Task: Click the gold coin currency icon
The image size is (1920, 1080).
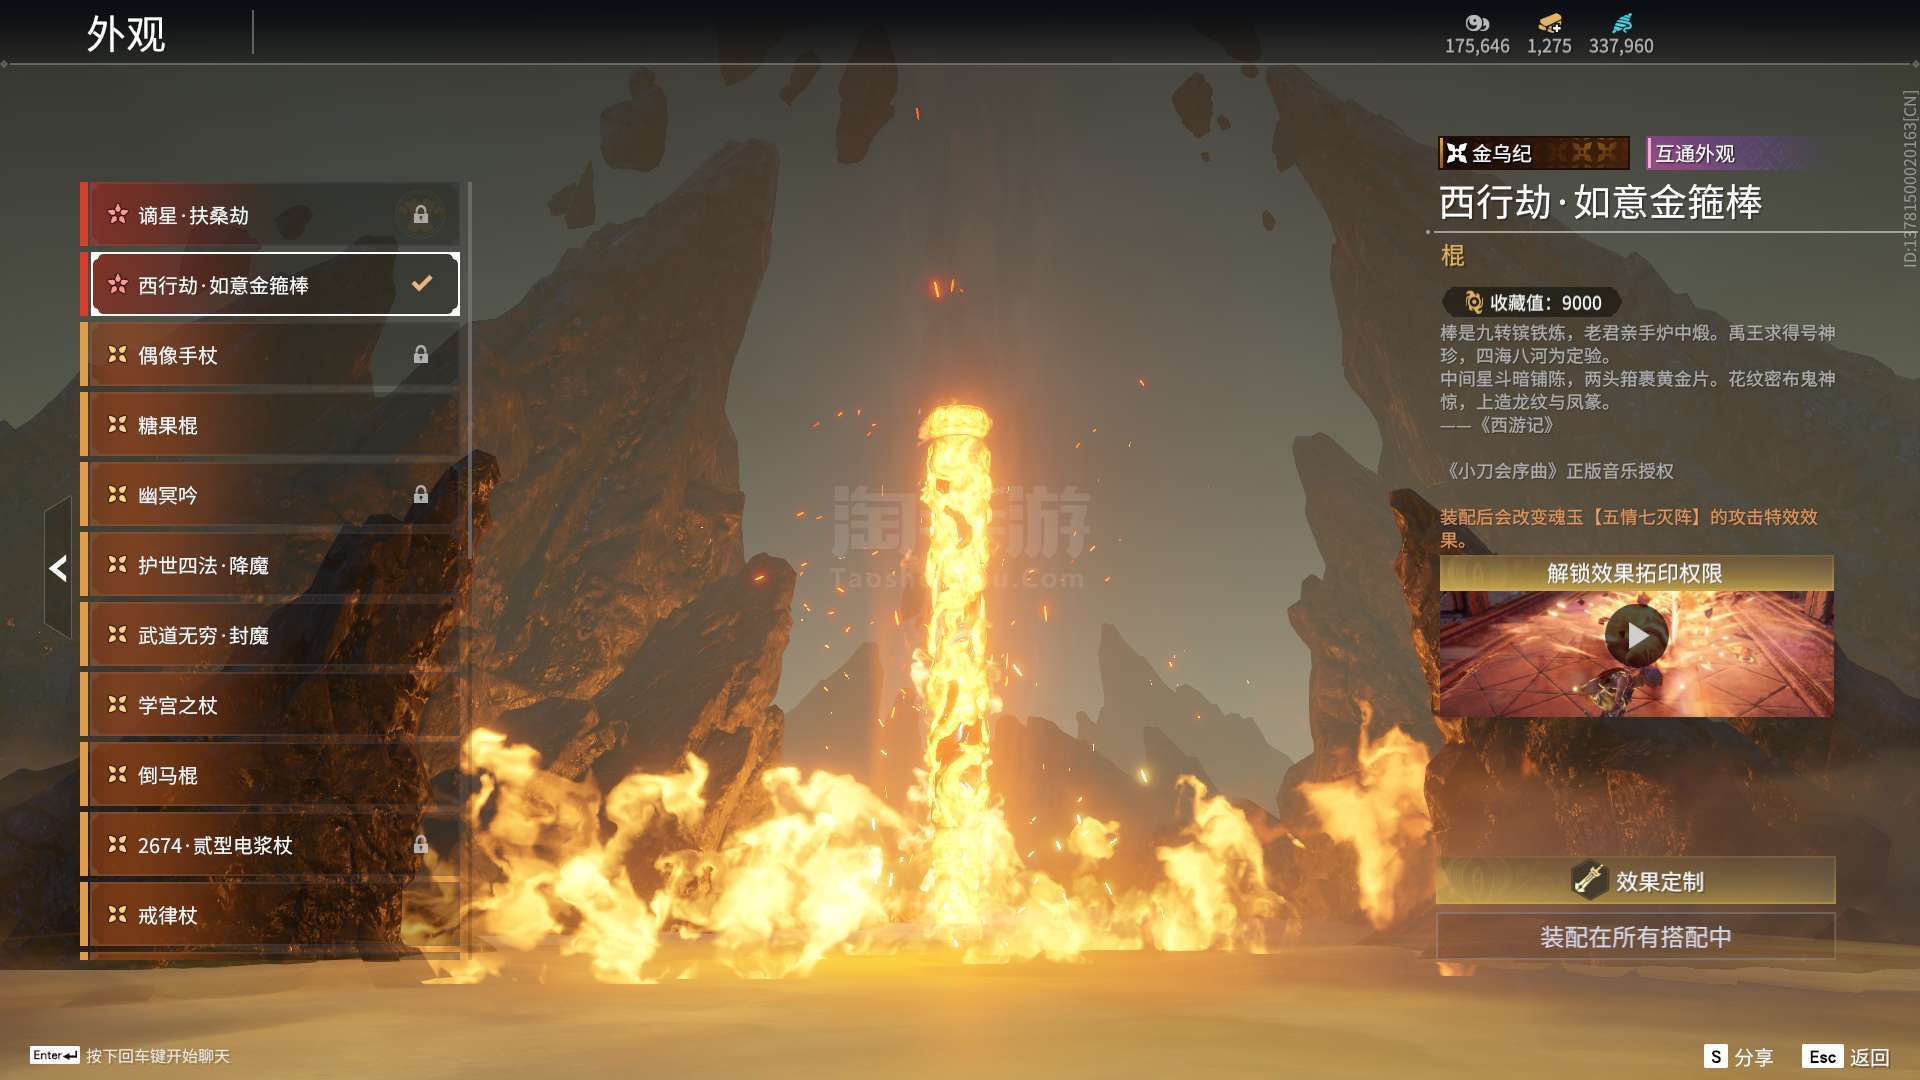Action: (x=1477, y=23)
